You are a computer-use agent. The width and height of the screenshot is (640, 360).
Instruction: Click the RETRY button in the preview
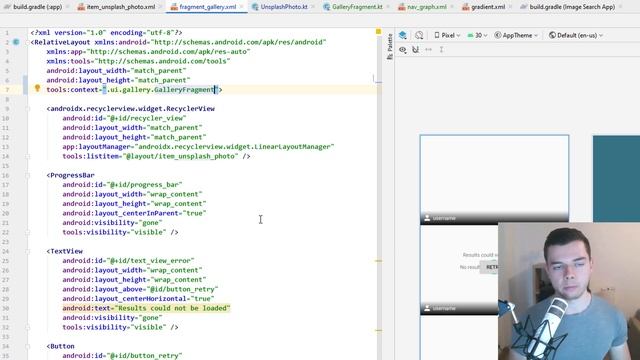tap(489, 267)
